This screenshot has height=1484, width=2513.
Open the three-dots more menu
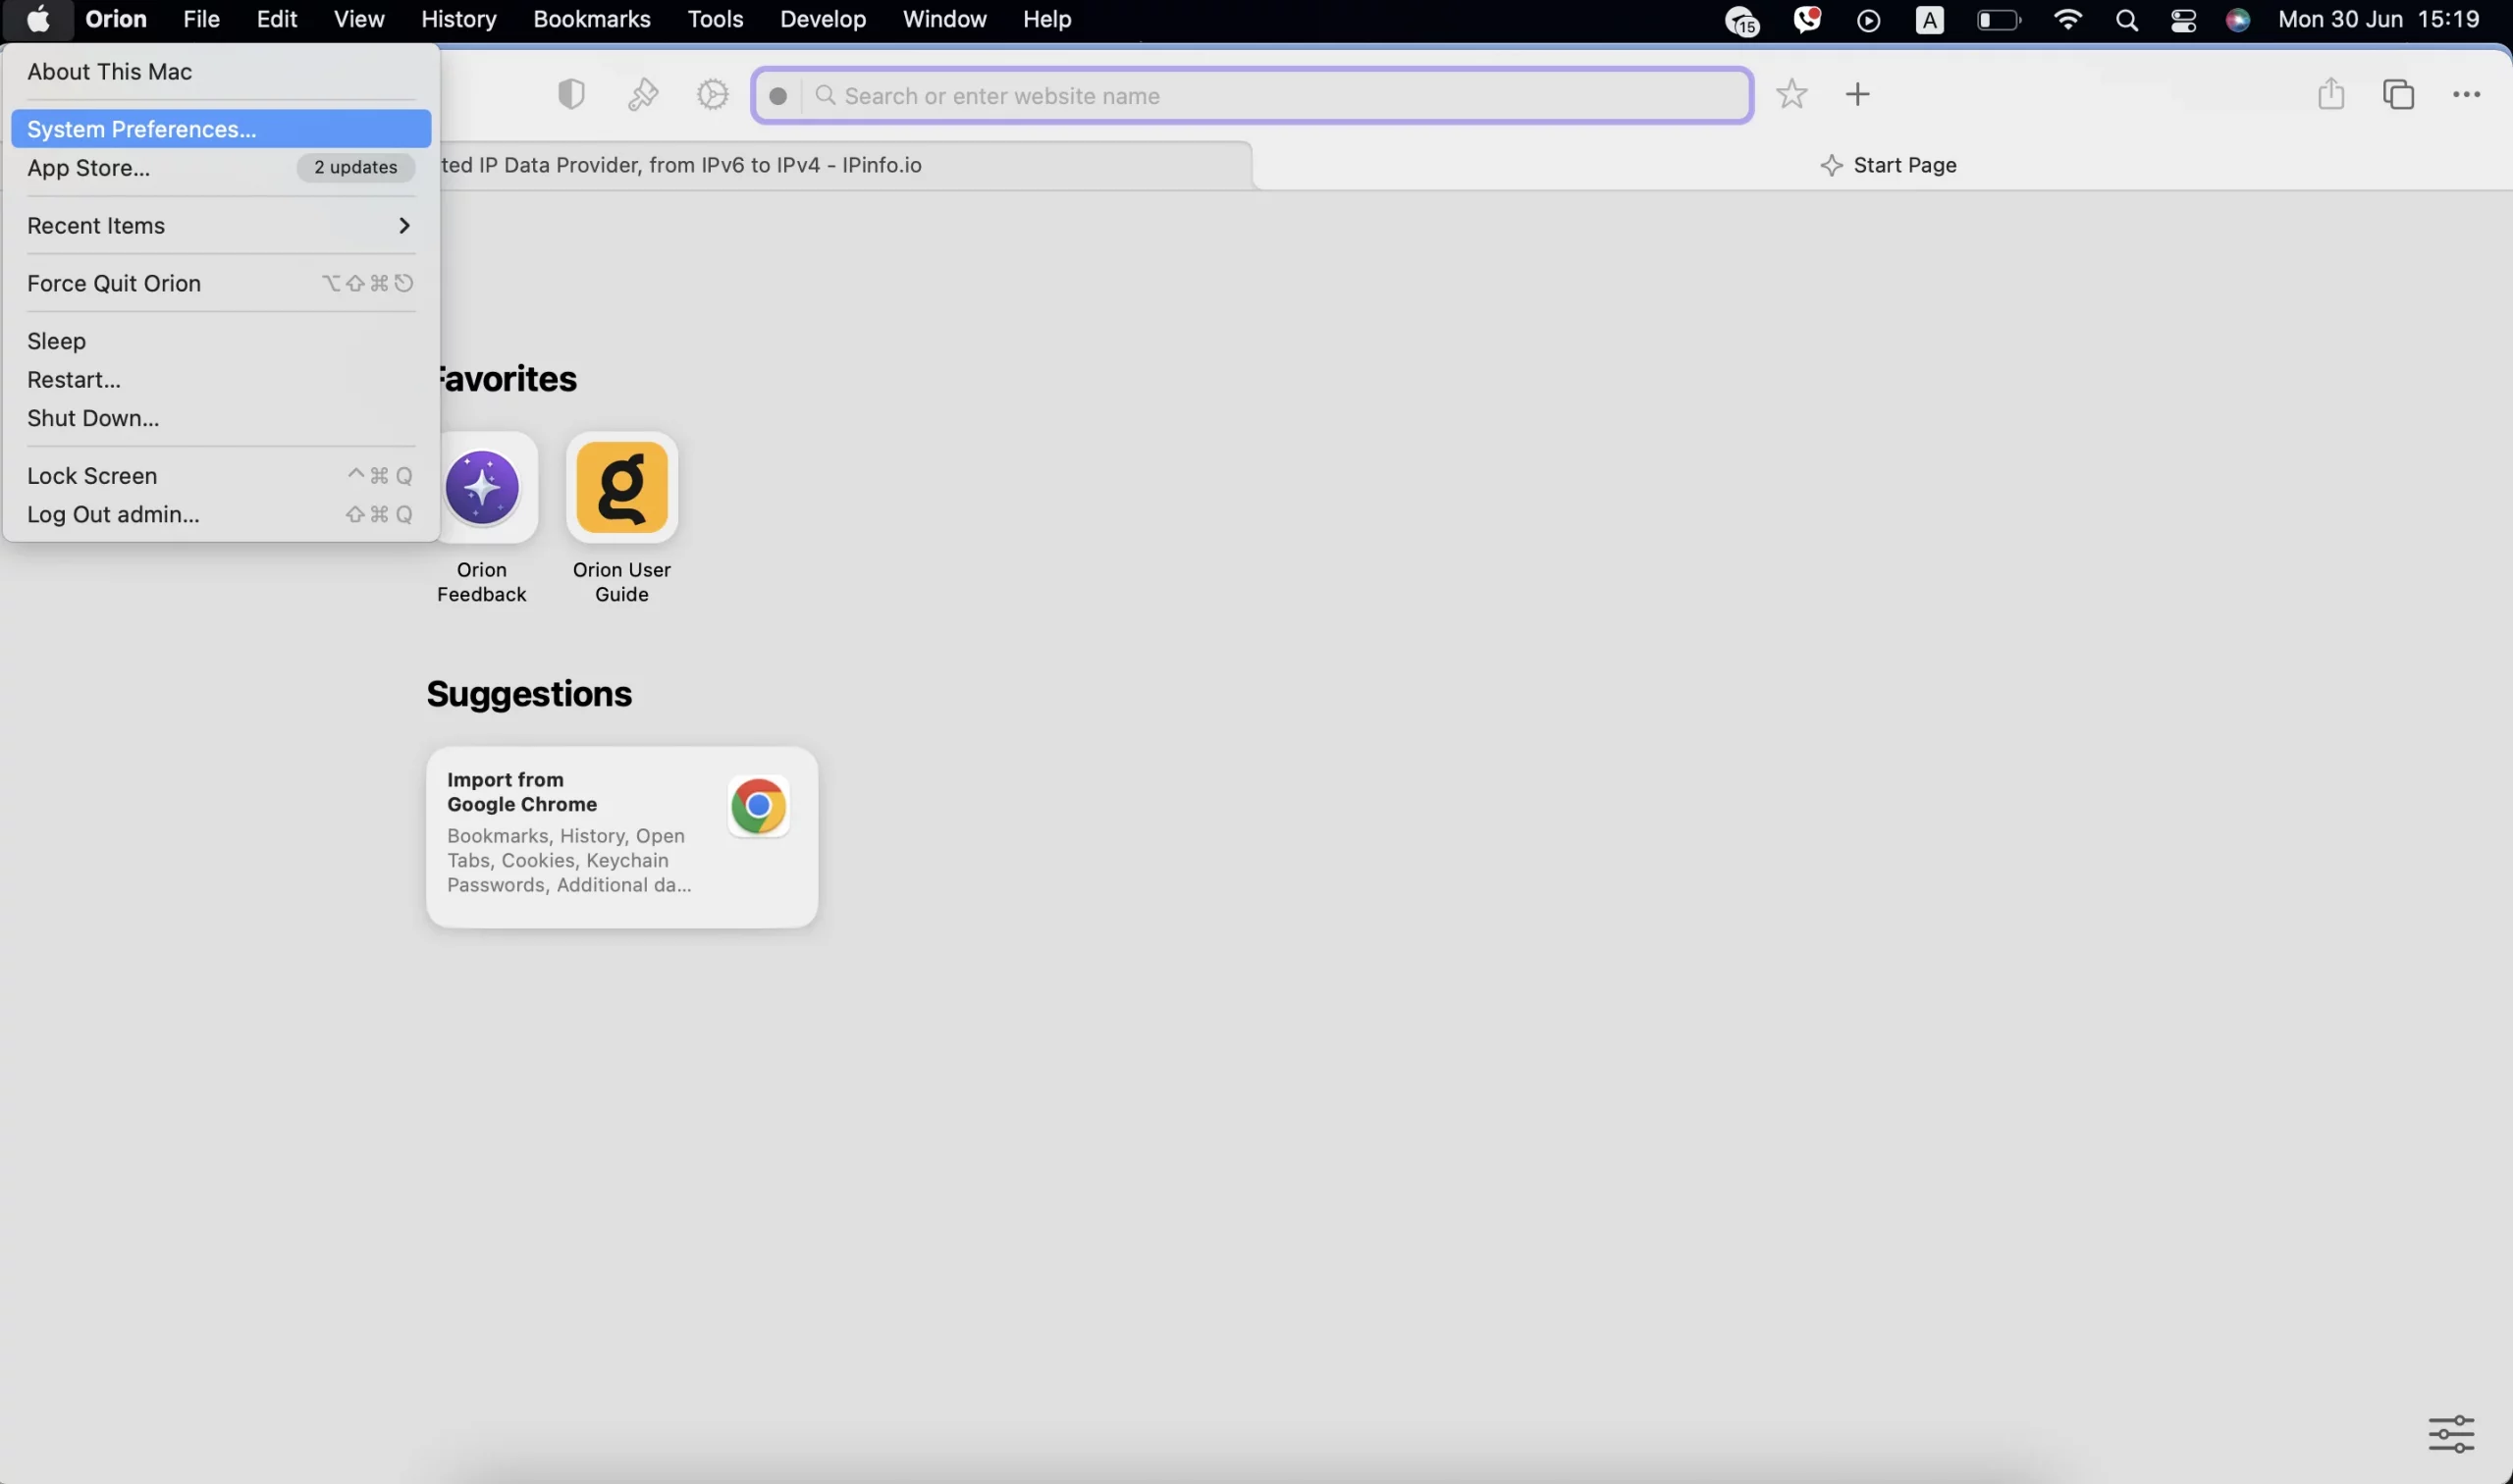click(x=2466, y=95)
